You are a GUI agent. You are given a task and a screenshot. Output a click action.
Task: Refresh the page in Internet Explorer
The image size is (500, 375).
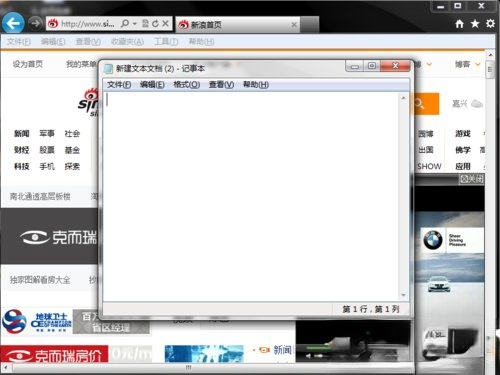point(155,24)
